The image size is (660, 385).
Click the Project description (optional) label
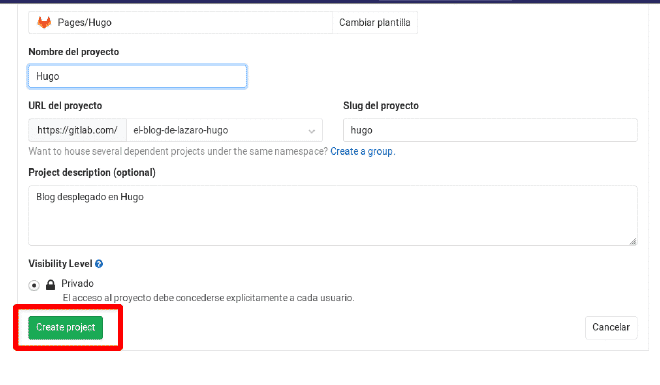[92, 173]
